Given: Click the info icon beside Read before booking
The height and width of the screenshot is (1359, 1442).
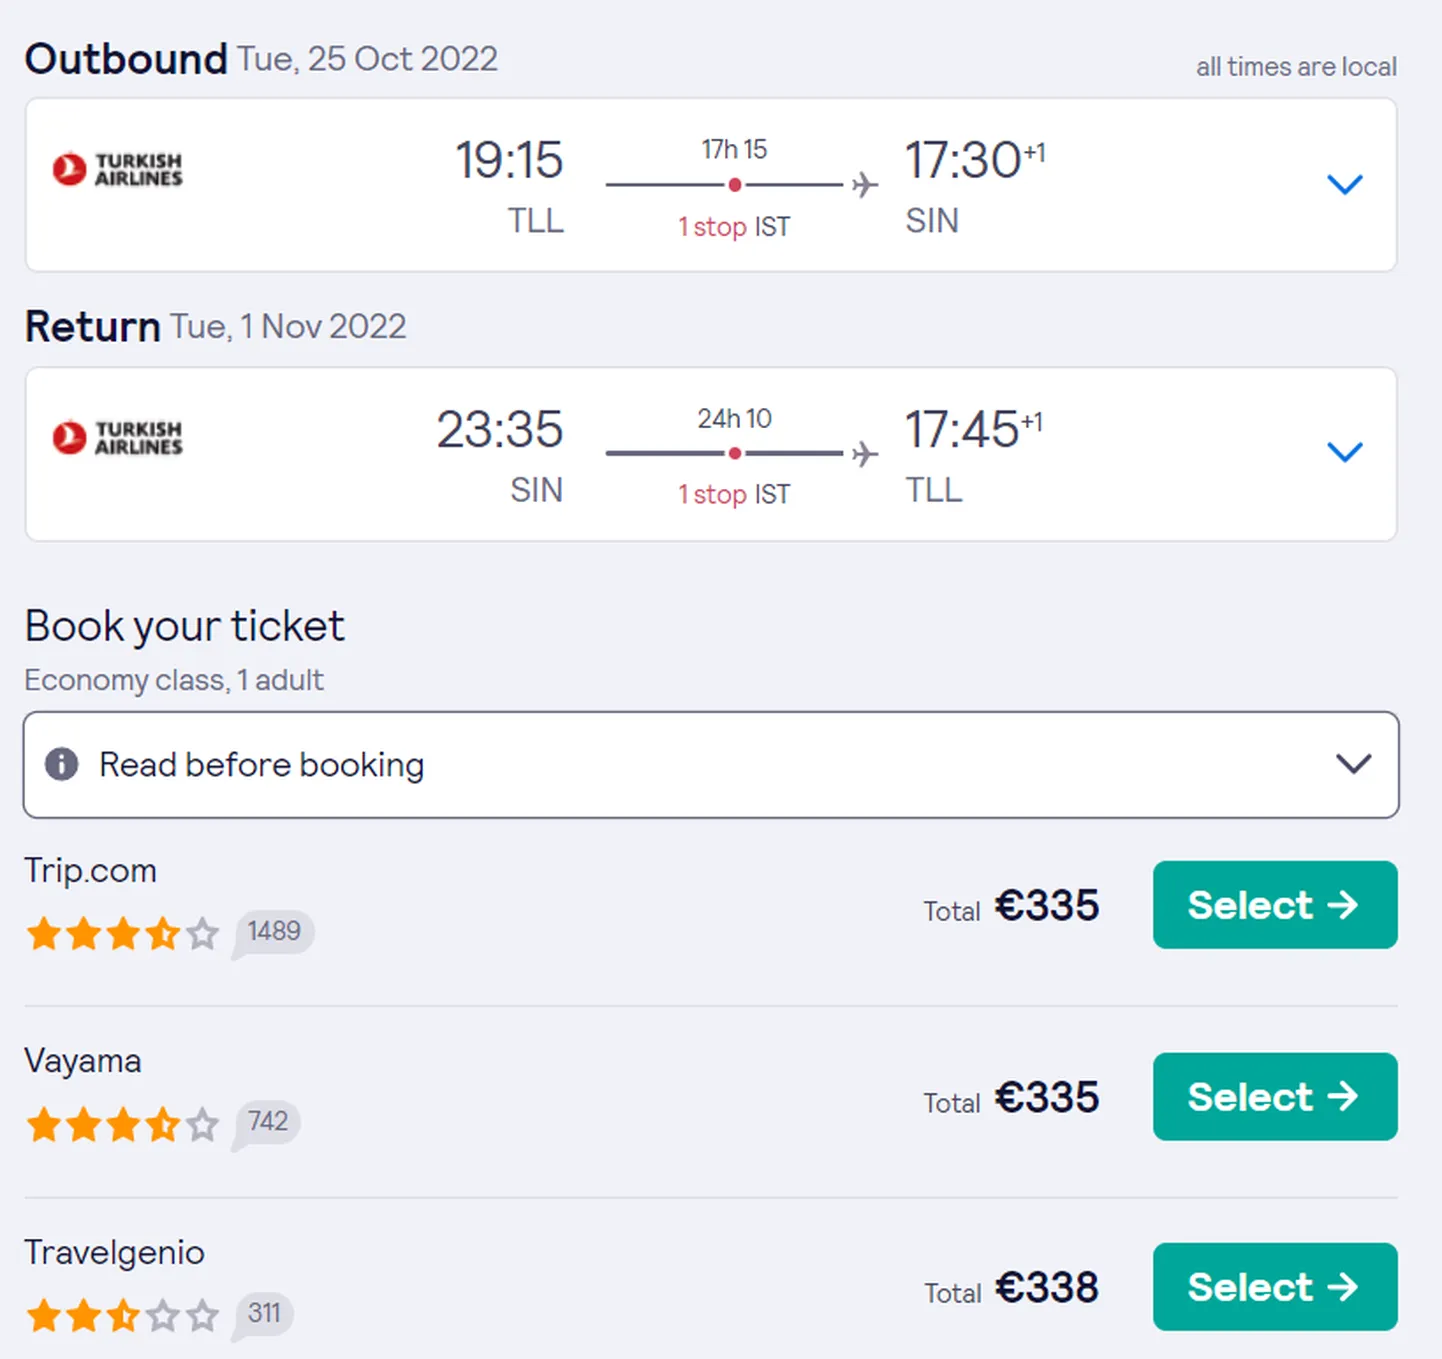Looking at the screenshot, I should (61, 764).
